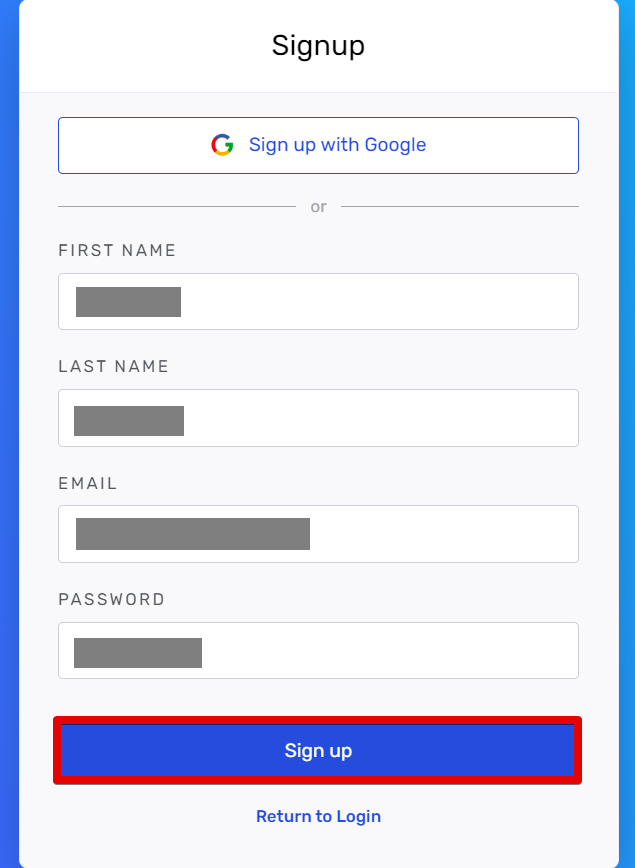Click the Sign up button label text
This screenshot has height=868, width=635.
pos(318,750)
